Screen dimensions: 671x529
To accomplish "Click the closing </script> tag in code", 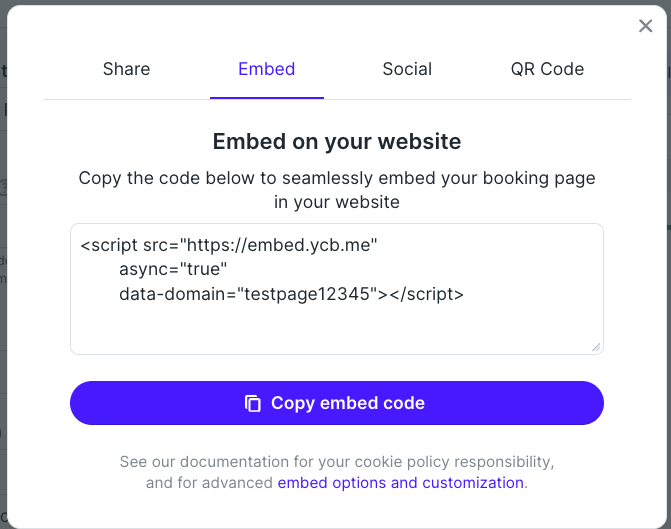I will tap(426, 294).
